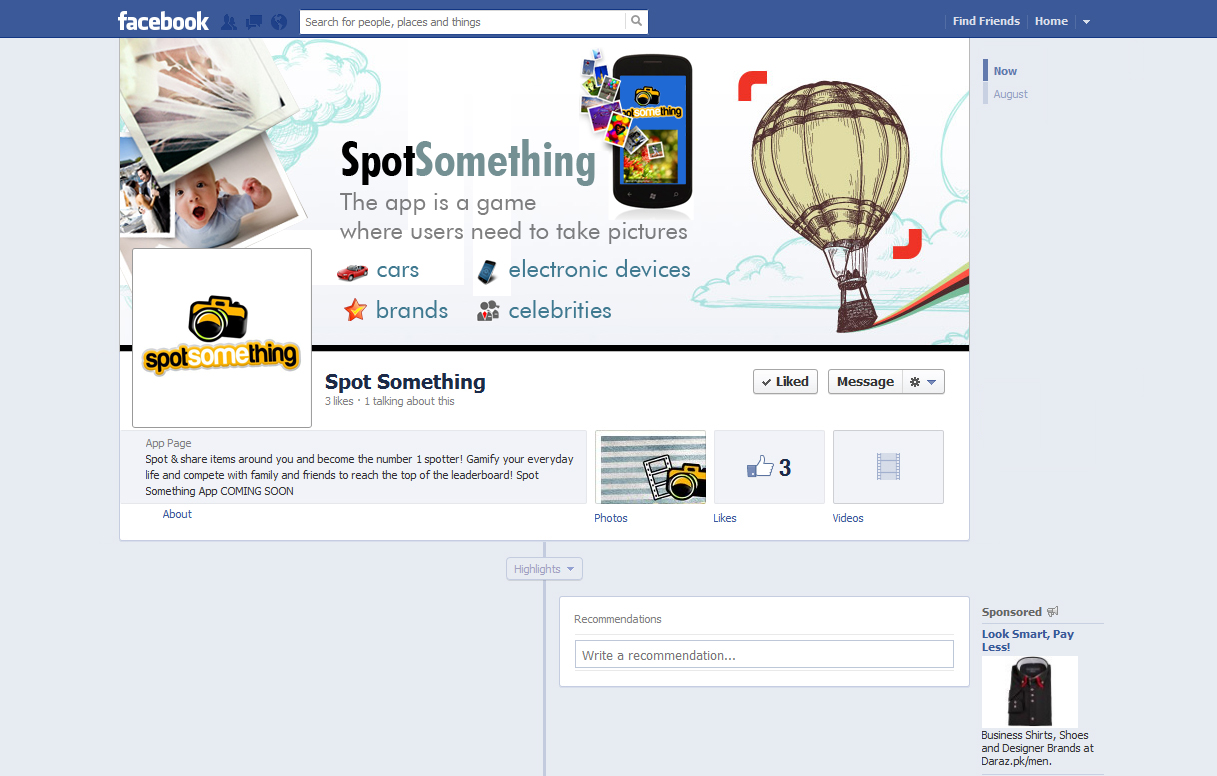Click the Spot Something page title
The image size is (1217, 776).
click(405, 382)
